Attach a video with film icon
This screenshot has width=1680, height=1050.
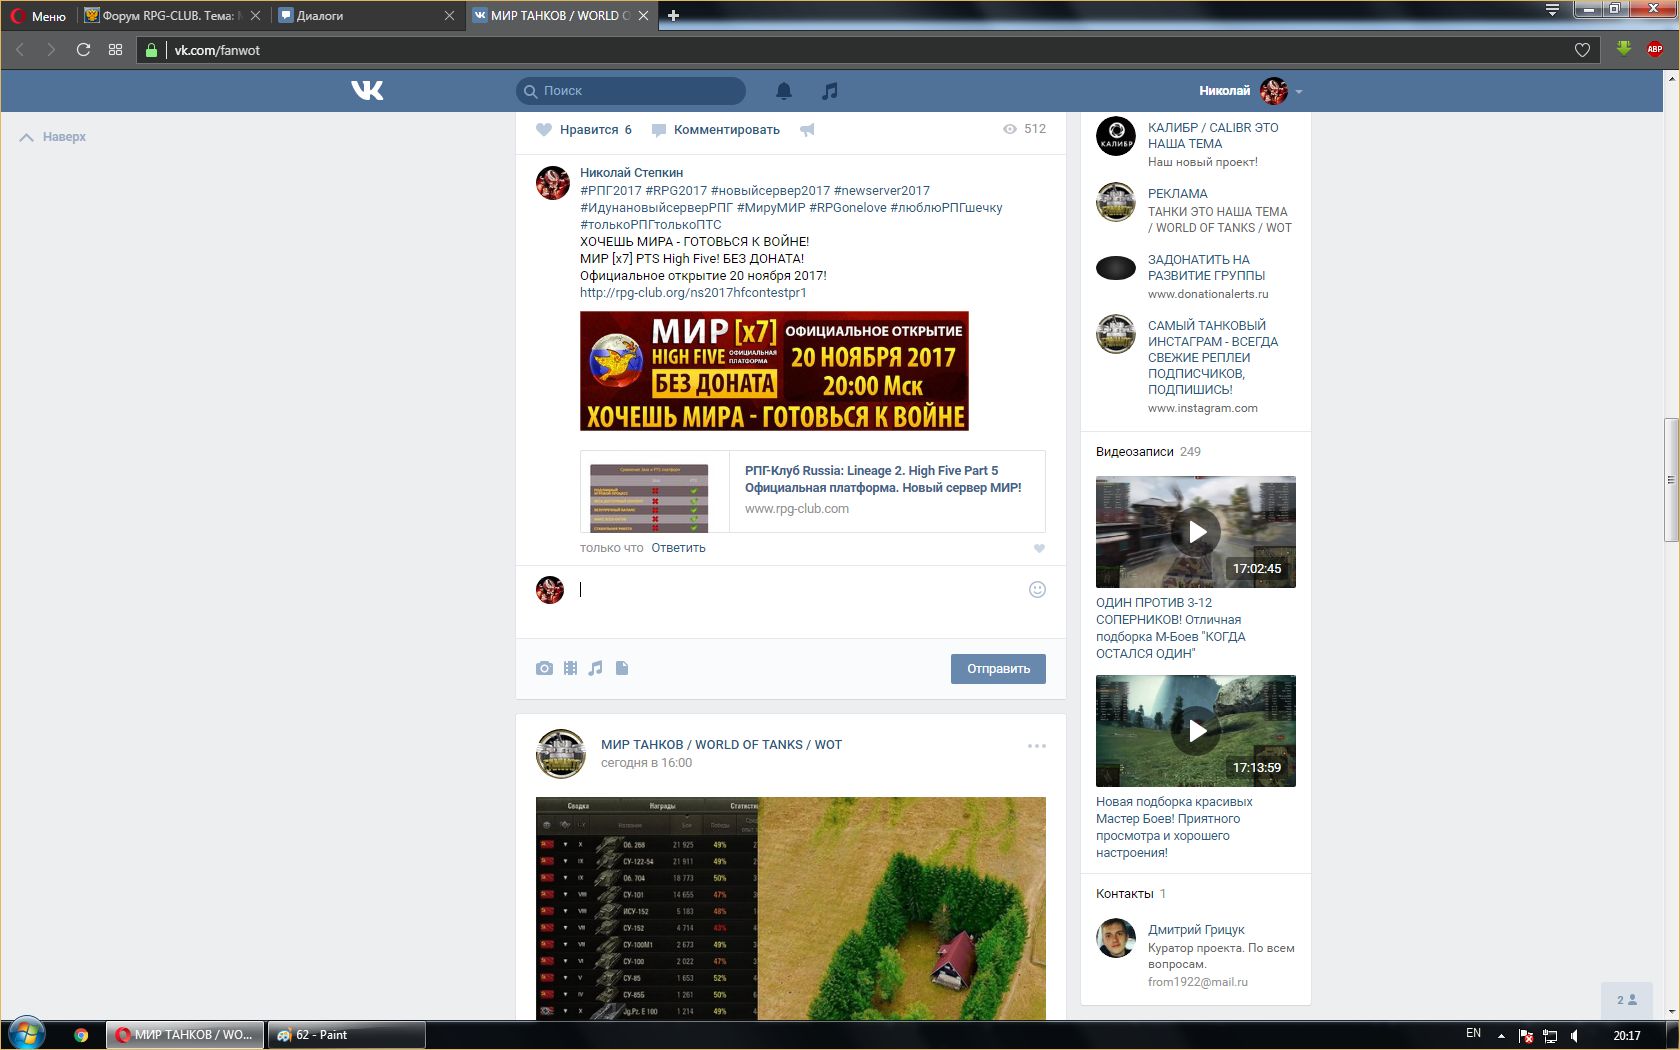click(570, 668)
